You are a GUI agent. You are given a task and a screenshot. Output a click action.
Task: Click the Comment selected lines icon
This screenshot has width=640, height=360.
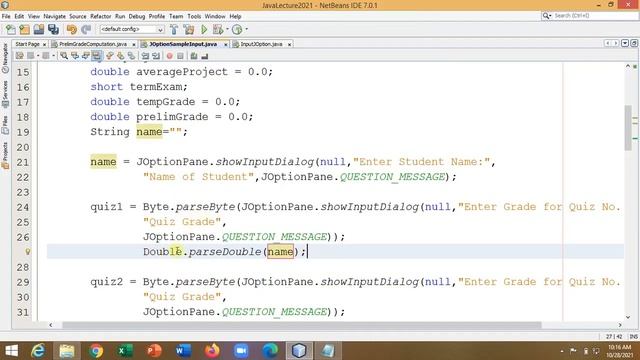pos(194,56)
